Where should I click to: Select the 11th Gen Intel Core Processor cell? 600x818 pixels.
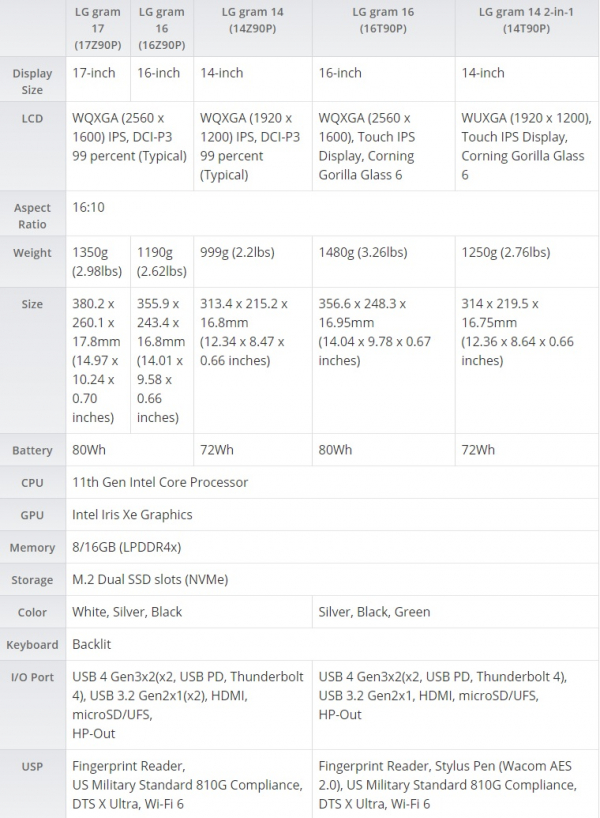pos(332,482)
